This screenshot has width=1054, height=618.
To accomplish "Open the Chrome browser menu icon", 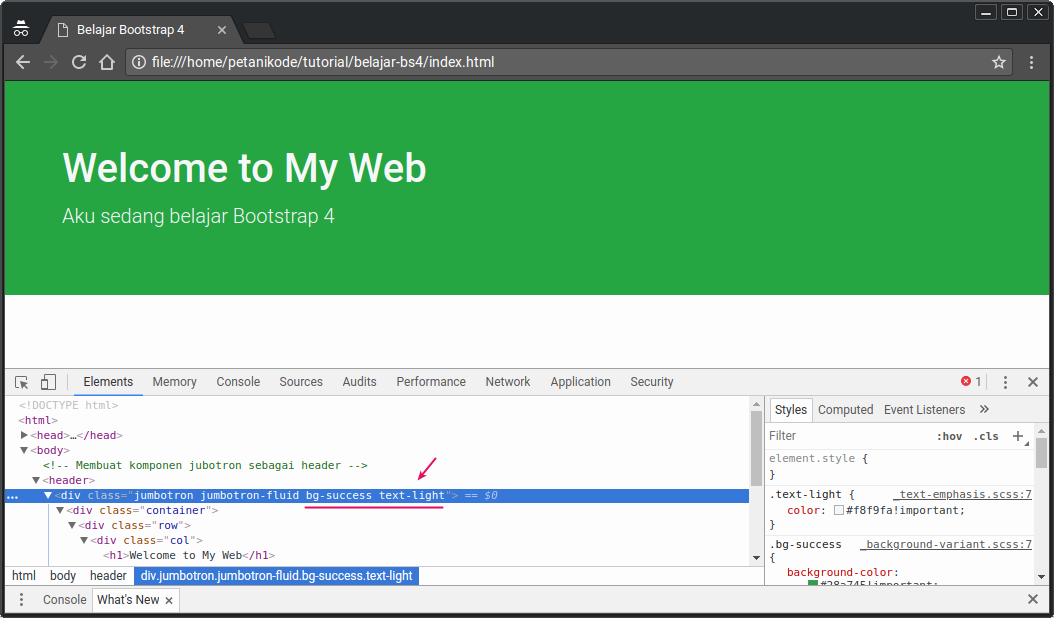I will [1032, 62].
